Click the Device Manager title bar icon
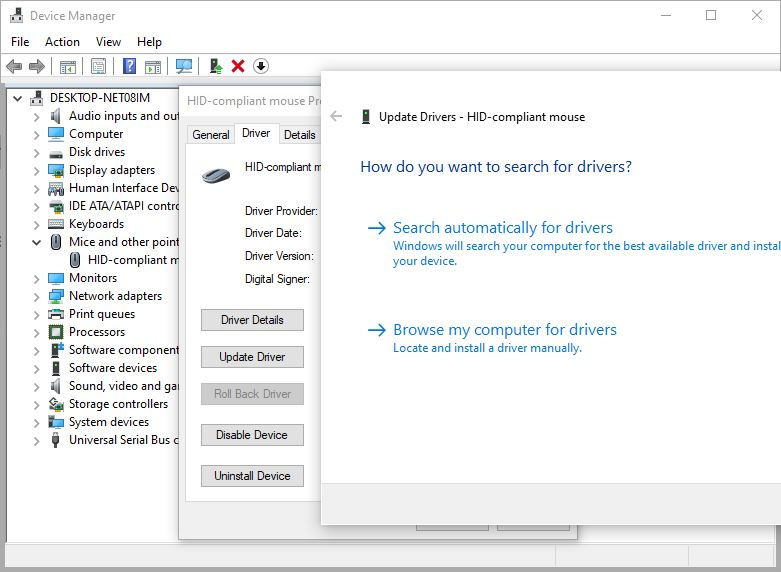The width and height of the screenshot is (781, 572). (x=16, y=15)
